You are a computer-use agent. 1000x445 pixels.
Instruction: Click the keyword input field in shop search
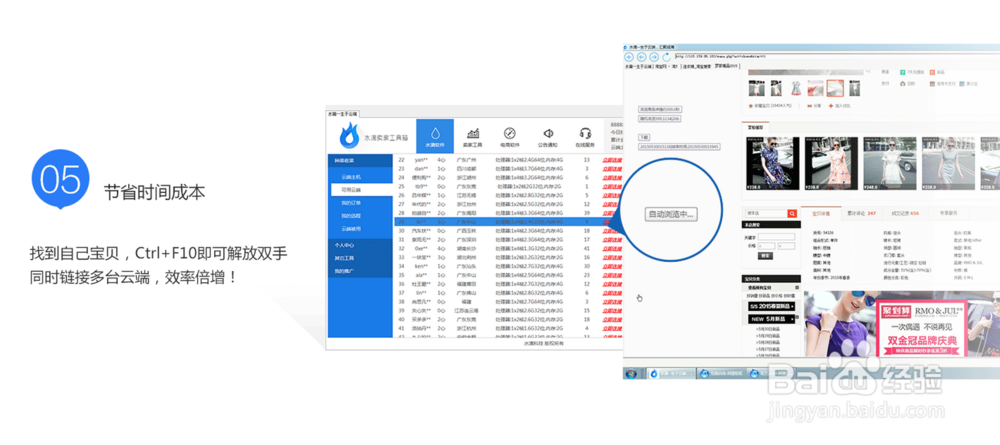[x=776, y=237]
